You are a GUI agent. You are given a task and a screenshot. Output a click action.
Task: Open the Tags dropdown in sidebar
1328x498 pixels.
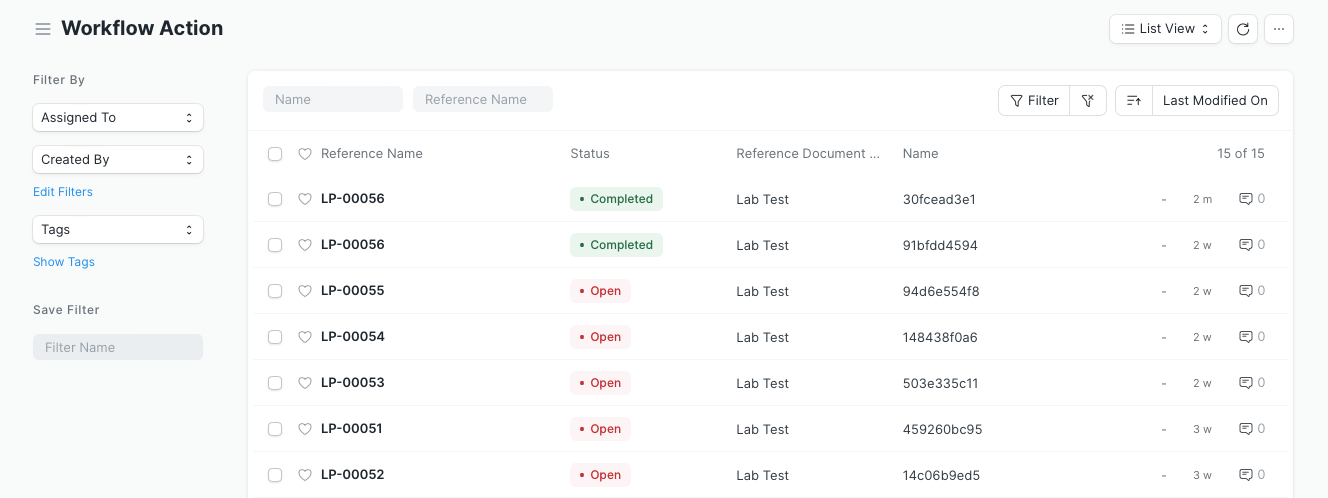118,230
